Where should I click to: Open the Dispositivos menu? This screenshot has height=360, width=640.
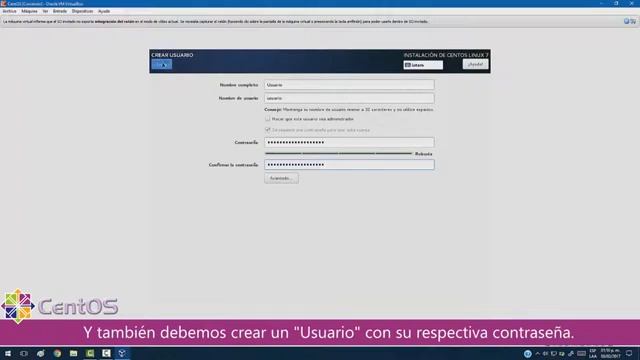[x=82, y=11]
